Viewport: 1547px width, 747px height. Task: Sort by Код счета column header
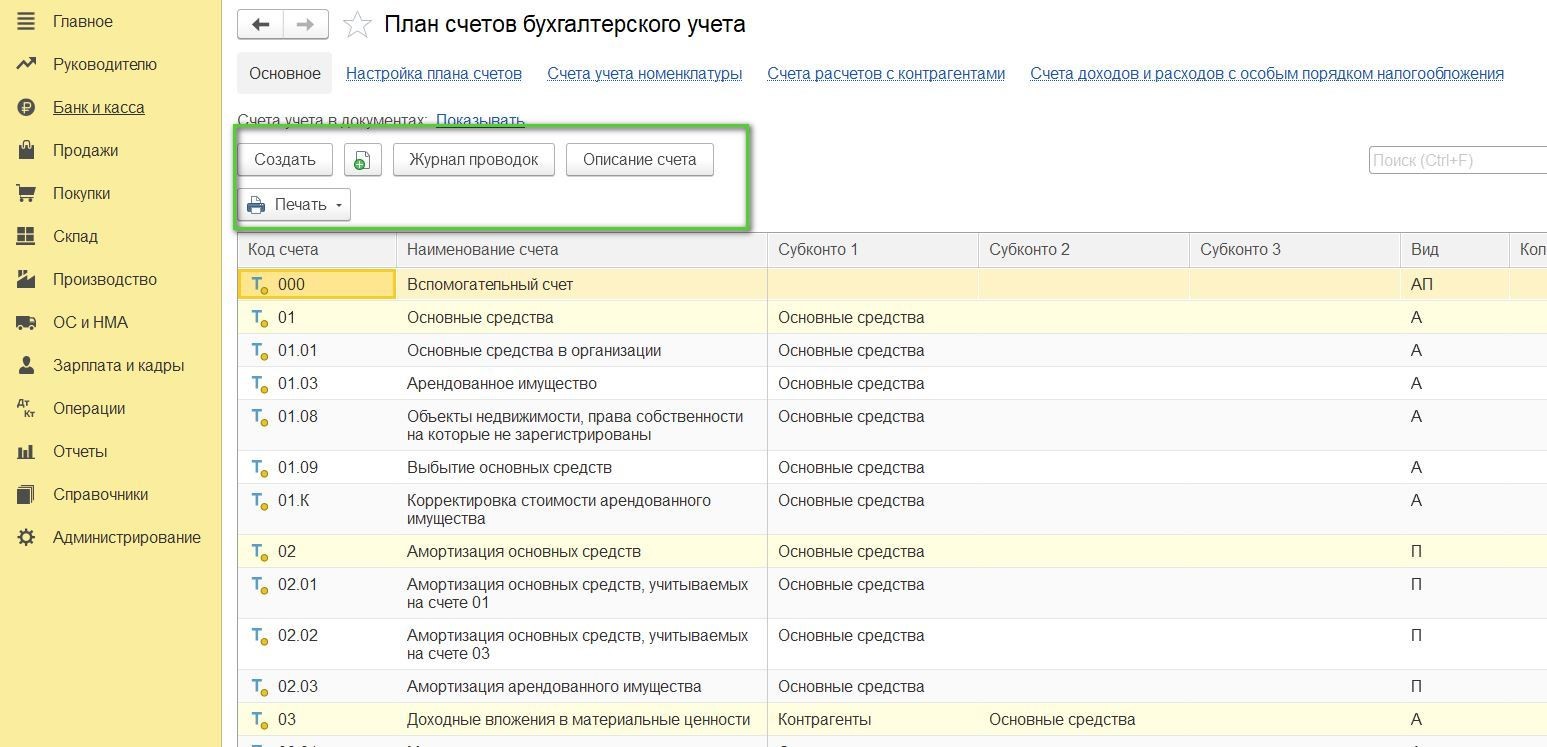click(x=283, y=250)
